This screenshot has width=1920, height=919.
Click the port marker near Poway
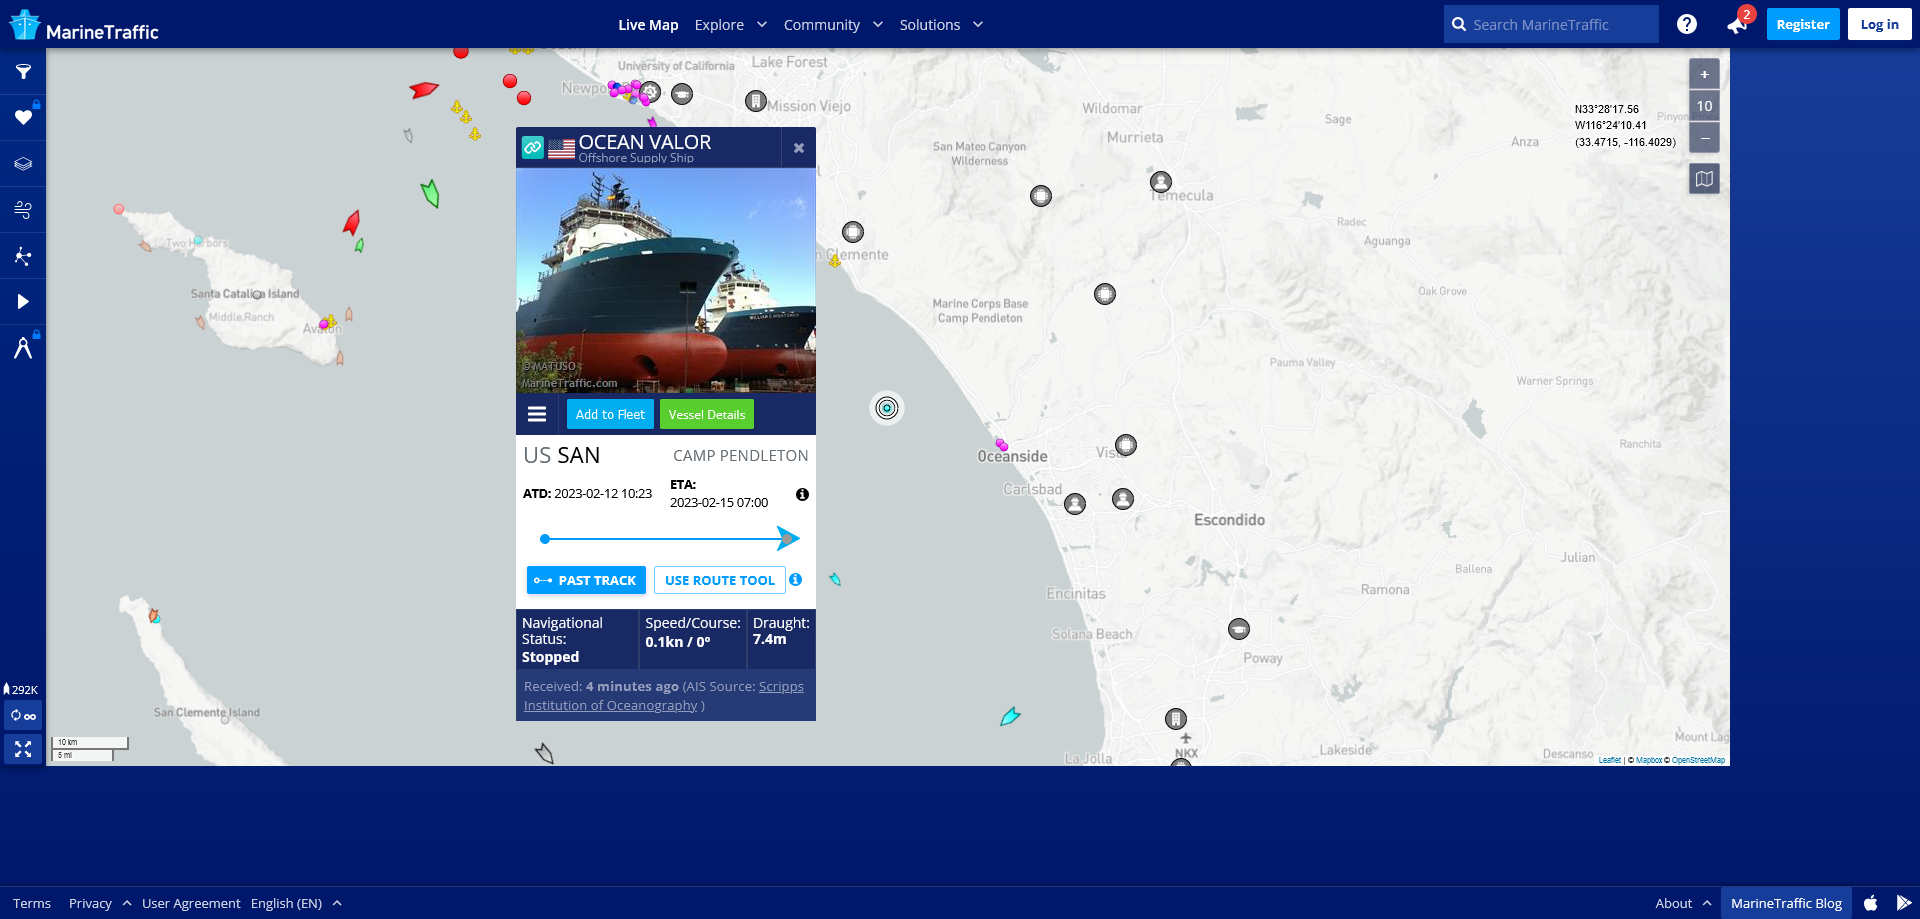point(1239,629)
